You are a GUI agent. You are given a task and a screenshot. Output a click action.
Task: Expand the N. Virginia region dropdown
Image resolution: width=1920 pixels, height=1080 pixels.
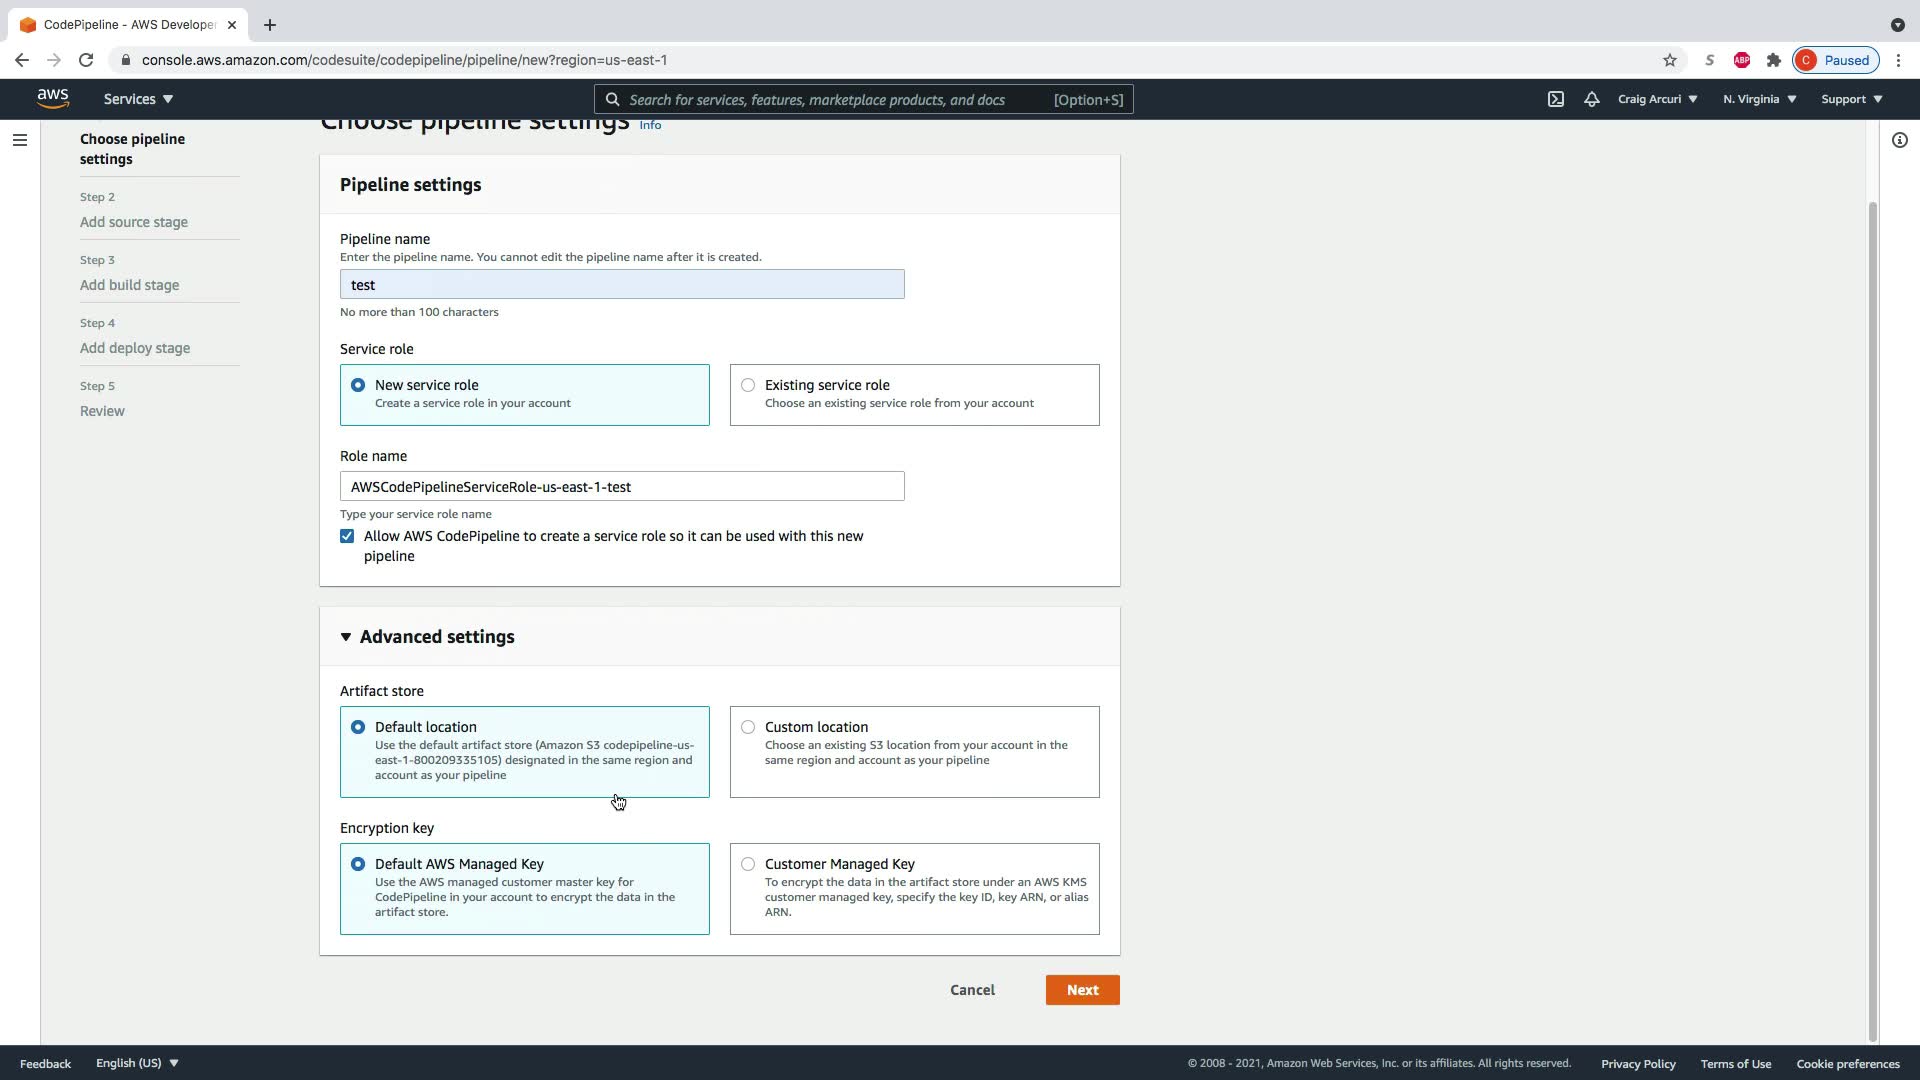[1759, 99]
